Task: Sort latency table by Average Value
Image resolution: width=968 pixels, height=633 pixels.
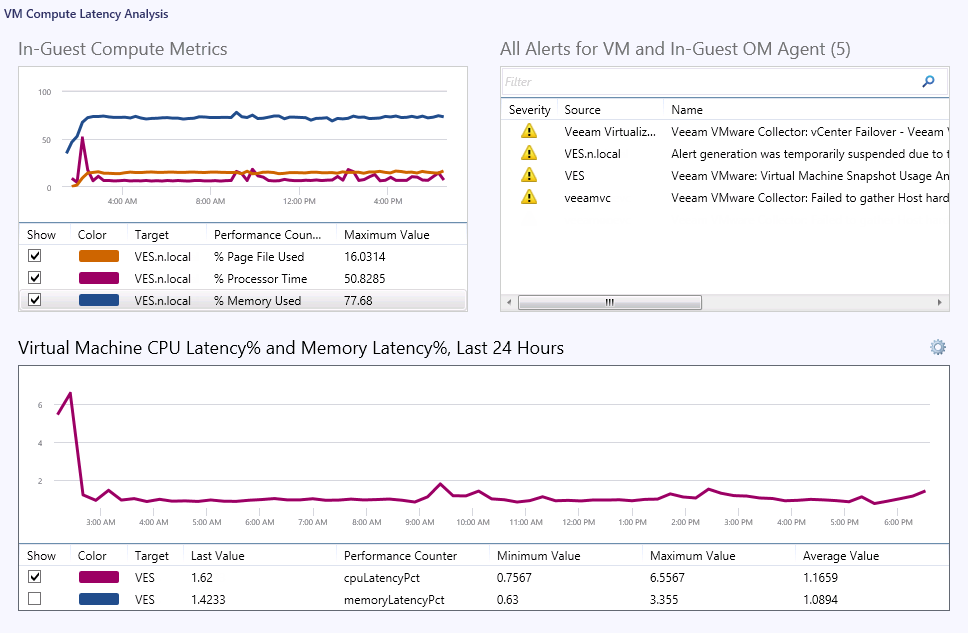Action: pos(840,556)
